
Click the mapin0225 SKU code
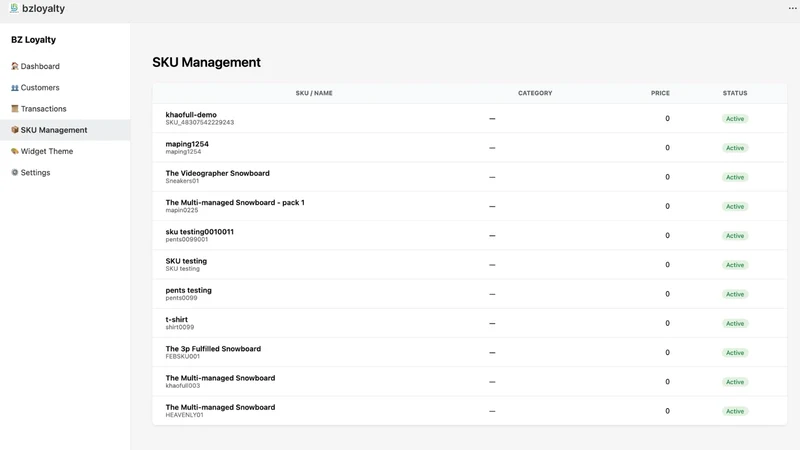182,210
